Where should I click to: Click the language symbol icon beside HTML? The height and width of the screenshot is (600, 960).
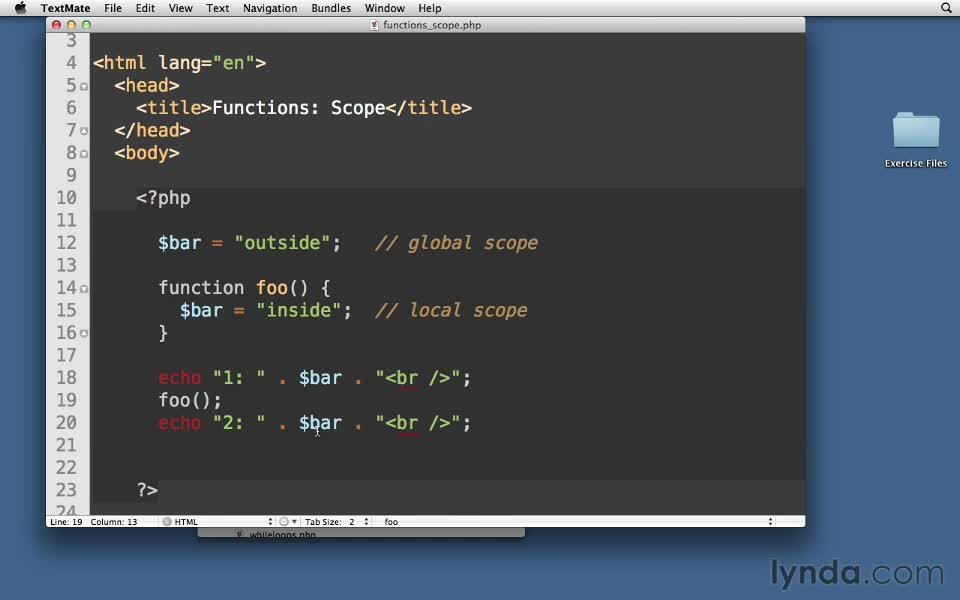[167, 522]
